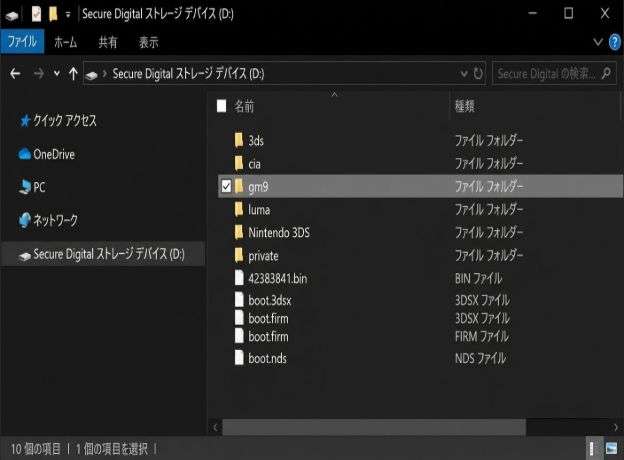Screen dimensions: 624x460
Task: Select the boot.3dsx file name
Action: click(270, 300)
